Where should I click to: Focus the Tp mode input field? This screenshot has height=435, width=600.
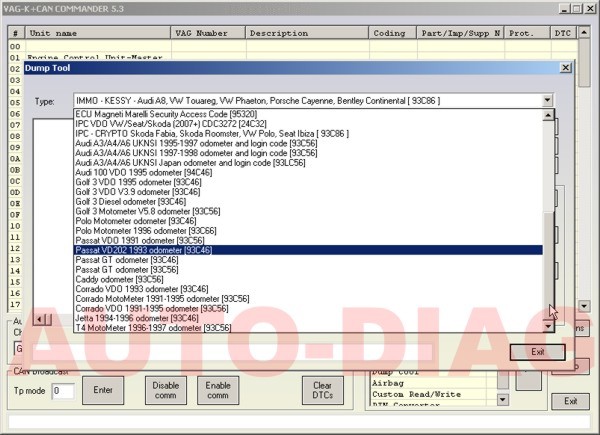[63, 391]
